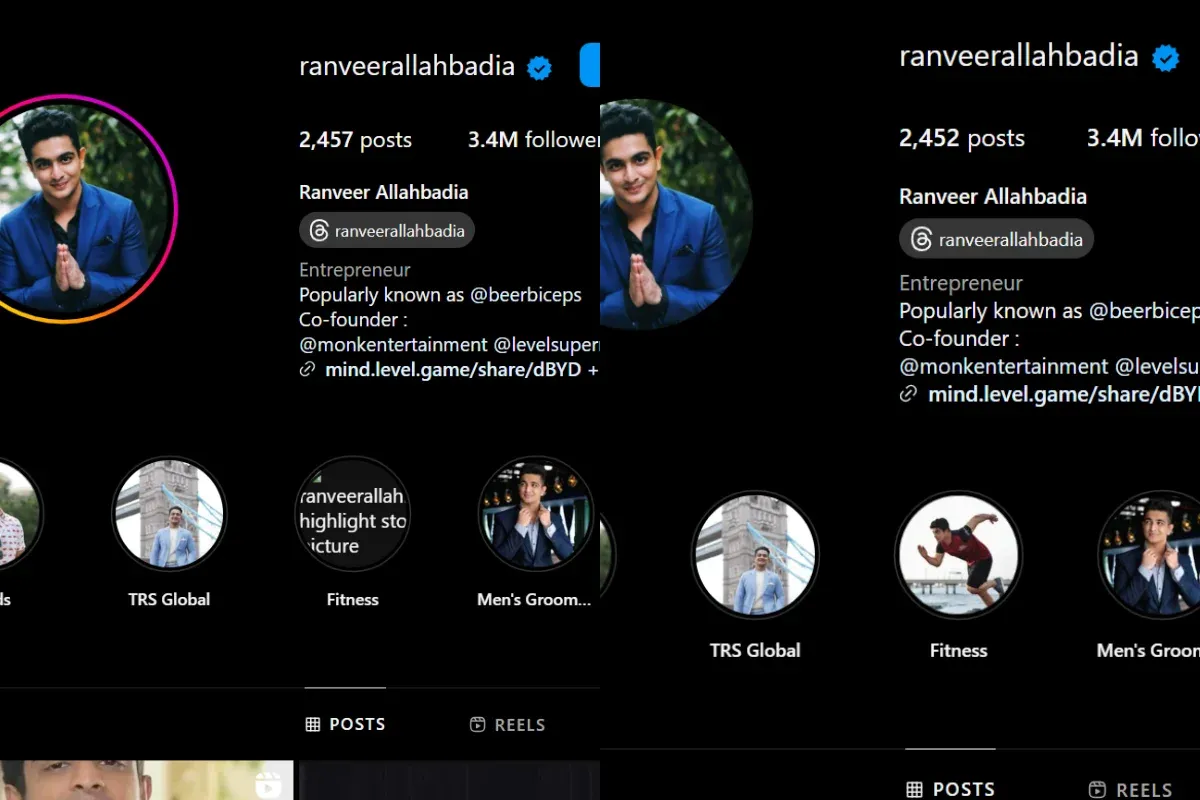This screenshot has height=800, width=1200.
Task: Click link chain icon in left bio
Action: [x=307, y=370]
